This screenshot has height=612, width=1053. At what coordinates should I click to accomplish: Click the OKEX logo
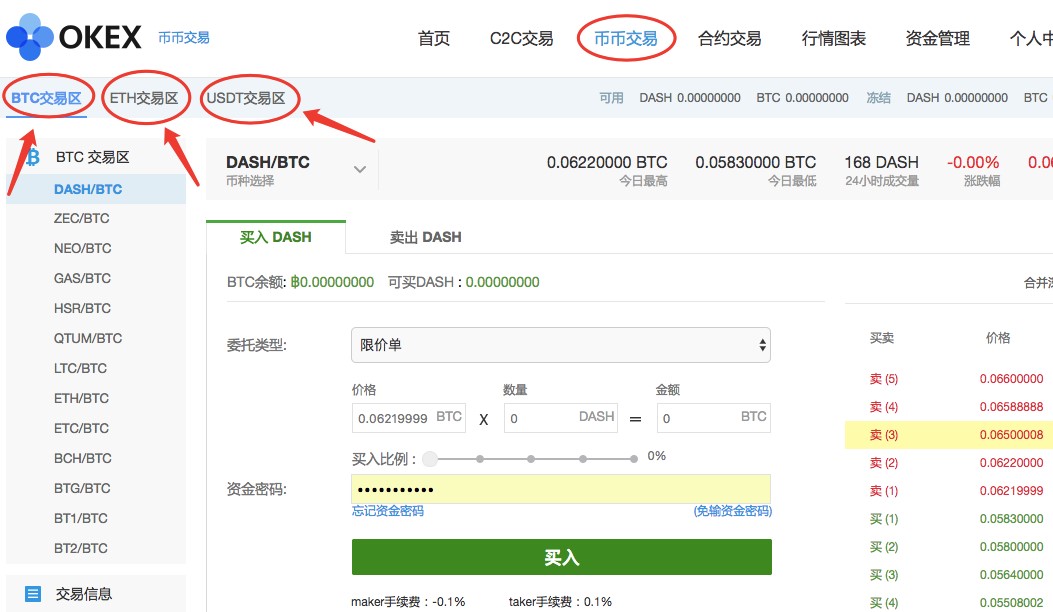[x=74, y=37]
